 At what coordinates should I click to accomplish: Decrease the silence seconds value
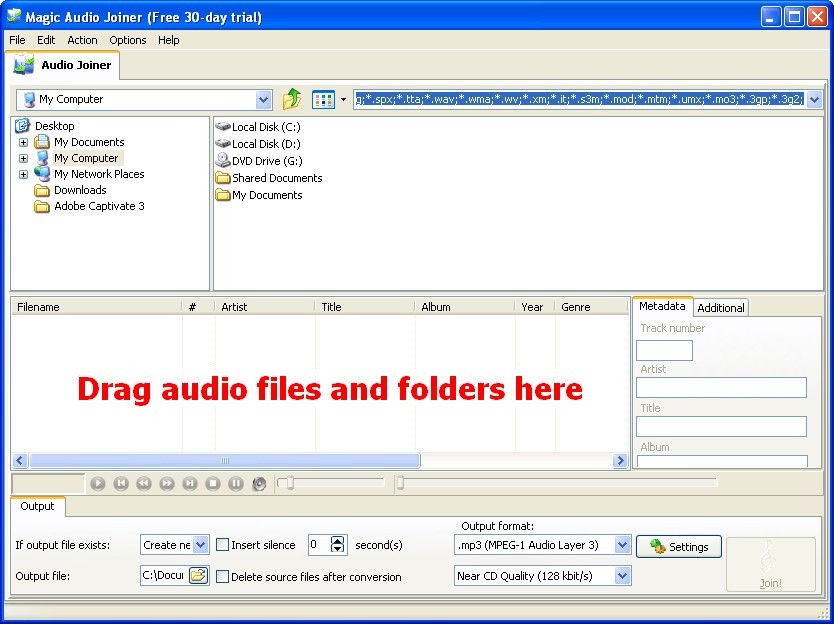pyautogui.click(x=338, y=549)
